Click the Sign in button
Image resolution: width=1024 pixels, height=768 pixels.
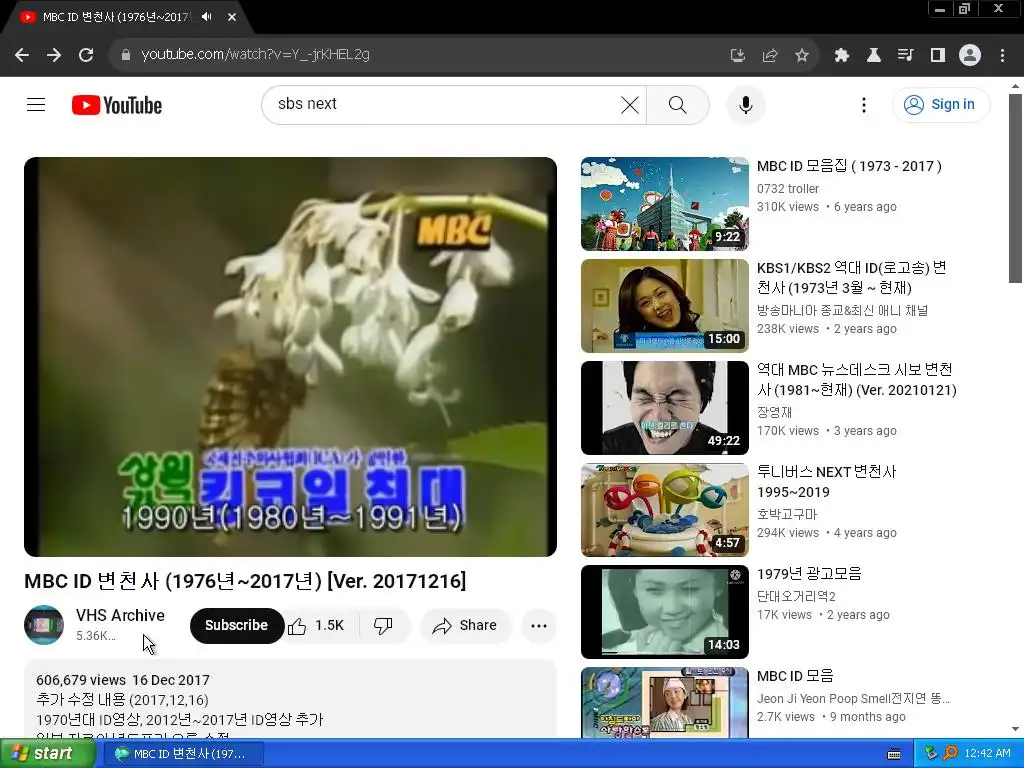(x=941, y=104)
